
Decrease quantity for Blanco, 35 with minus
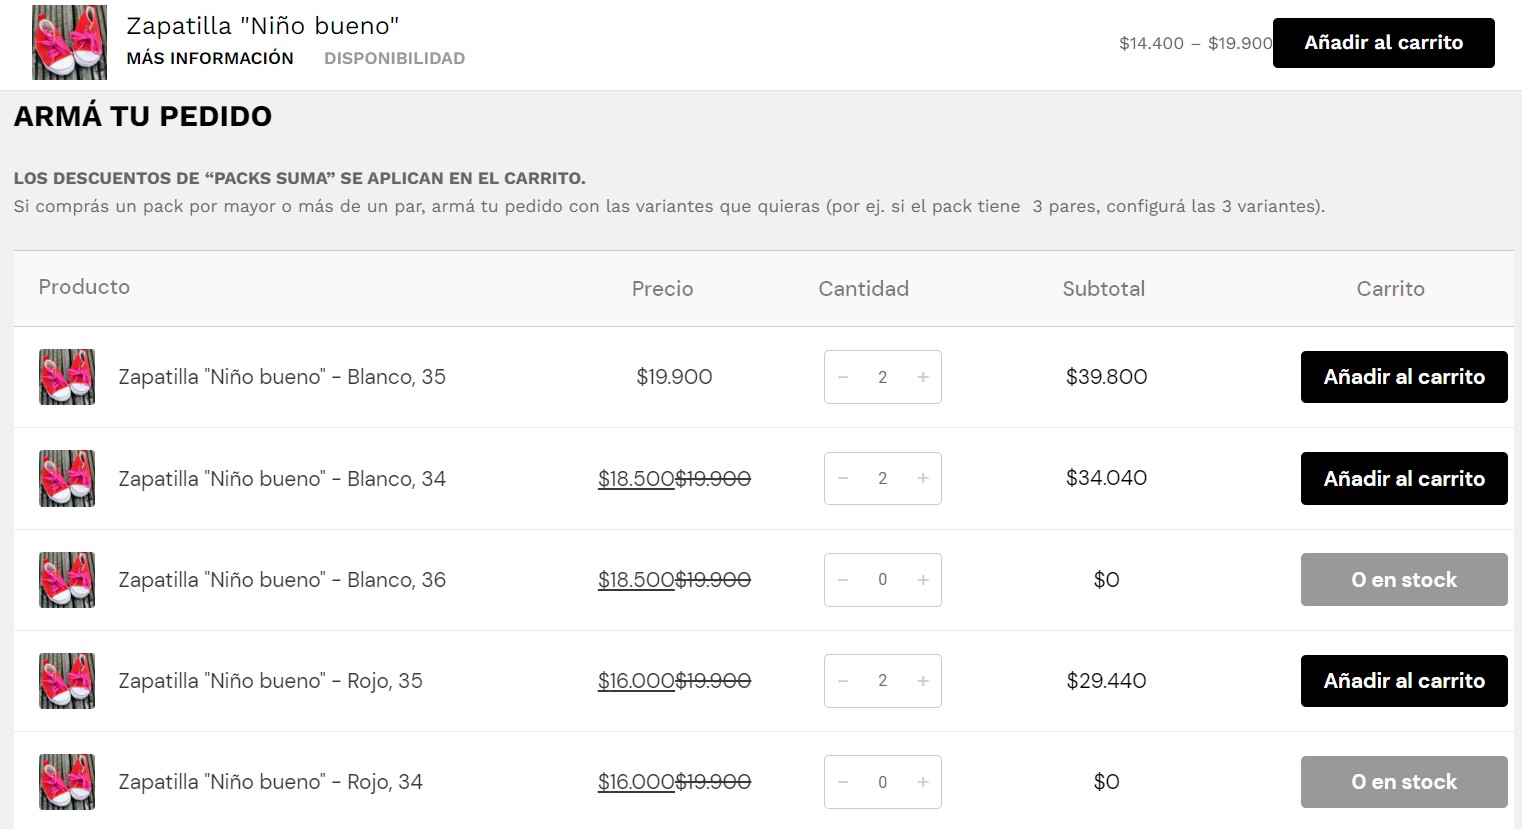click(843, 377)
